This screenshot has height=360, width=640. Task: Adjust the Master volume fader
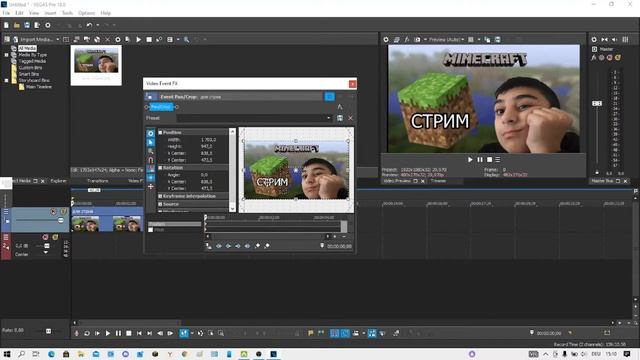[x=597, y=104]
